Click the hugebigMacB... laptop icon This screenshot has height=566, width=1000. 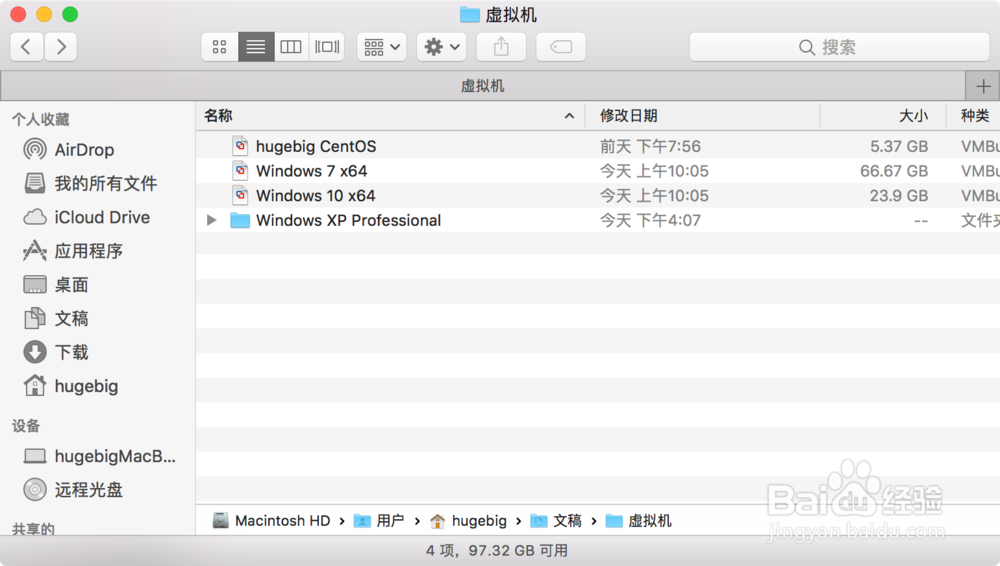coord(34,456)
